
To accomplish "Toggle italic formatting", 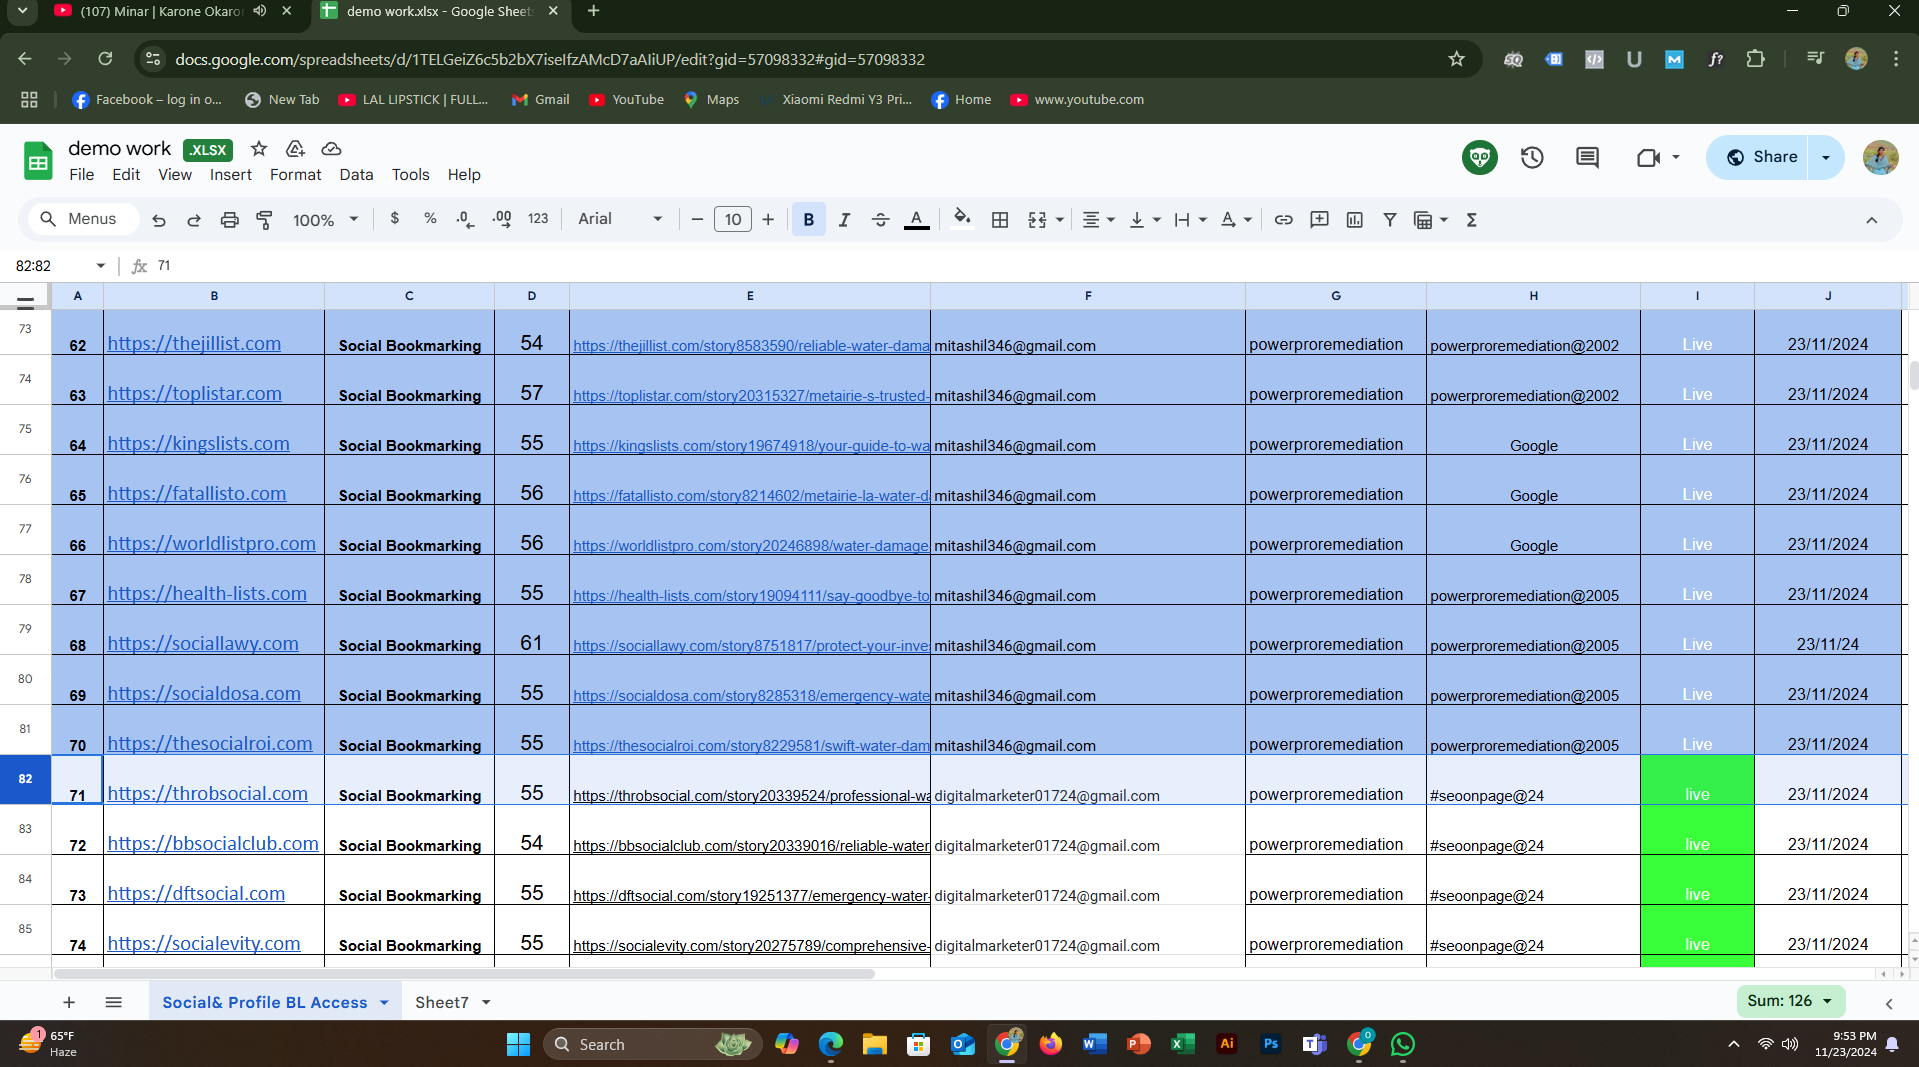I will pyautogui.click(x=844, y=220).
